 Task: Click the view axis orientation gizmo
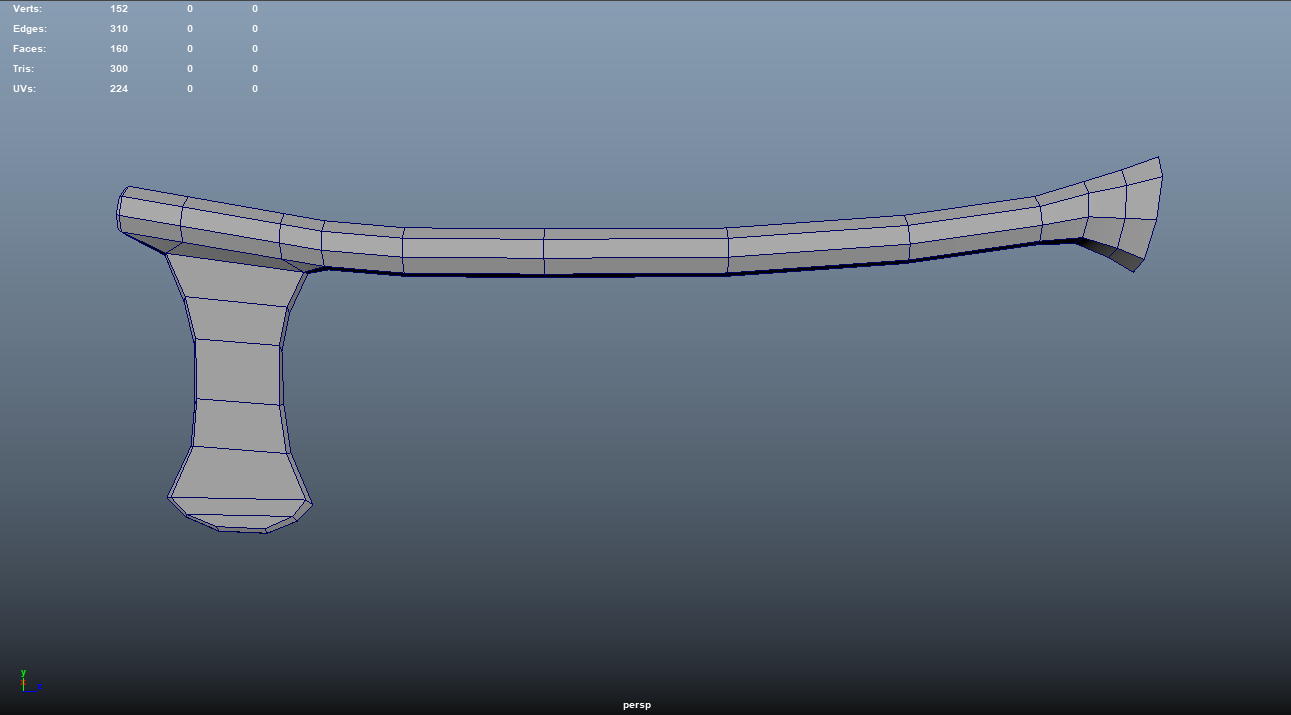[27, 682]
